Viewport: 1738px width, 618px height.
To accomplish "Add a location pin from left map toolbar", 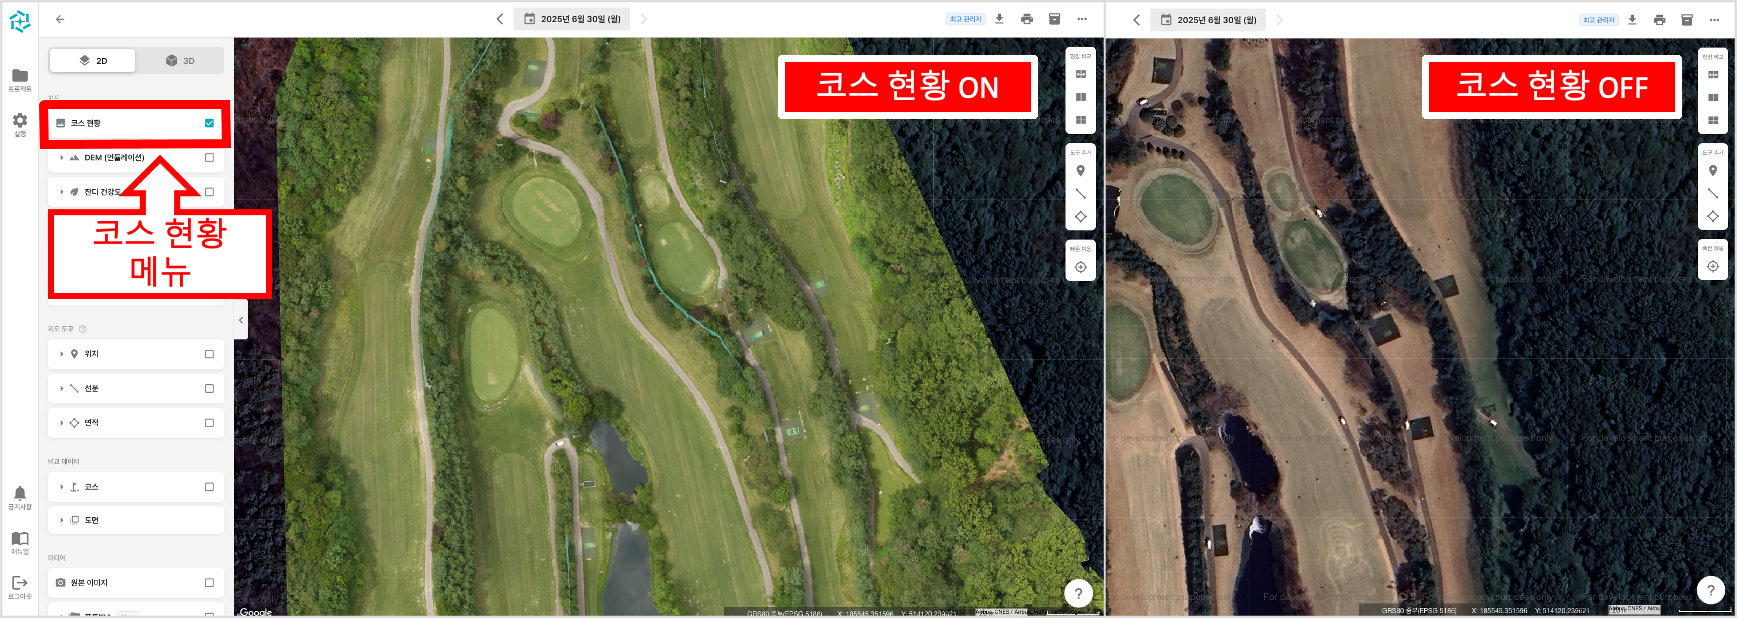I will [1080, 171].
